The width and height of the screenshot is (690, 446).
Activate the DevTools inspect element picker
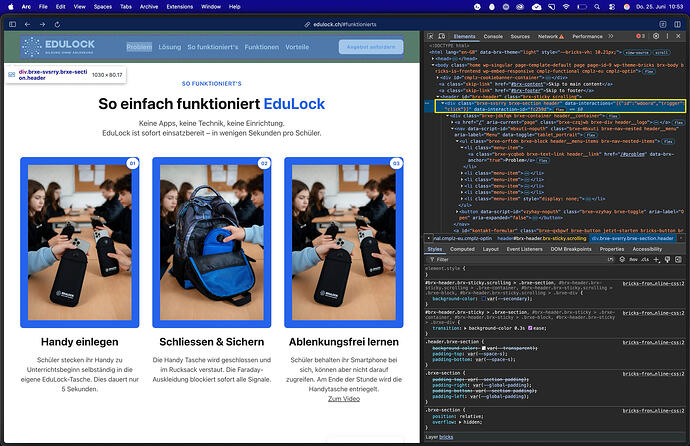[430, 36]
